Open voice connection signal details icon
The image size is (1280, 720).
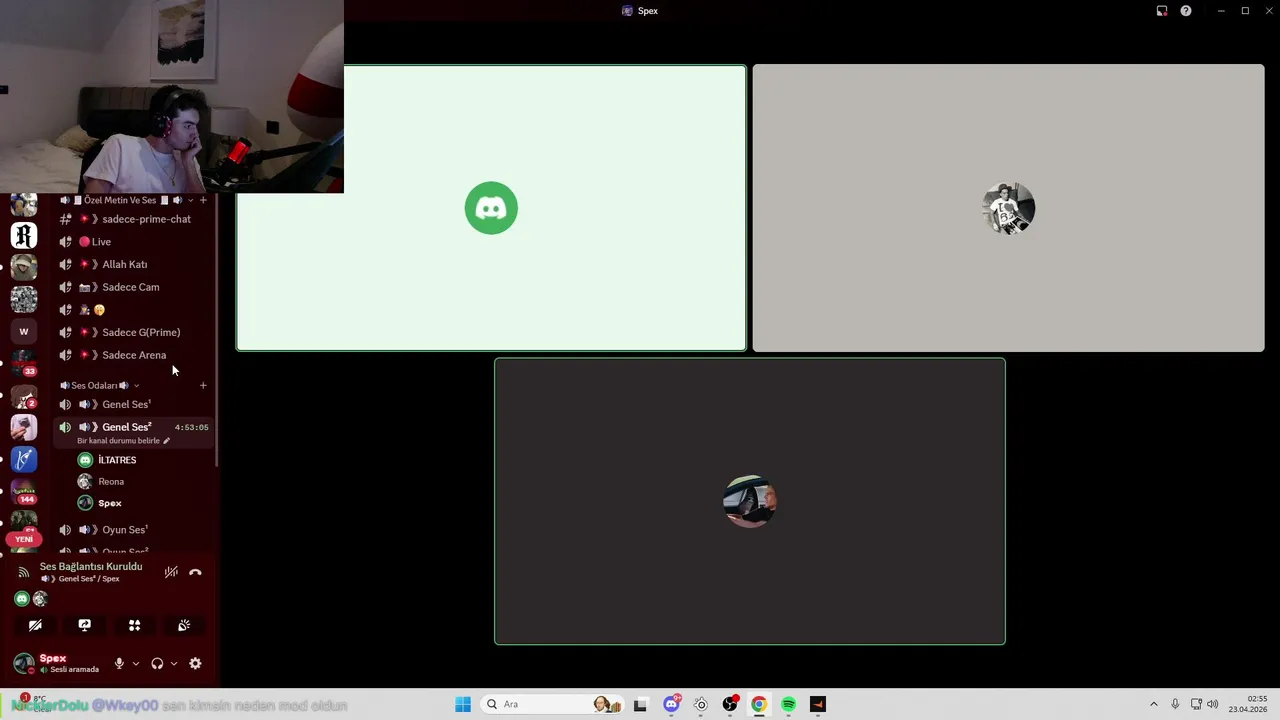[x=23, y=572]
